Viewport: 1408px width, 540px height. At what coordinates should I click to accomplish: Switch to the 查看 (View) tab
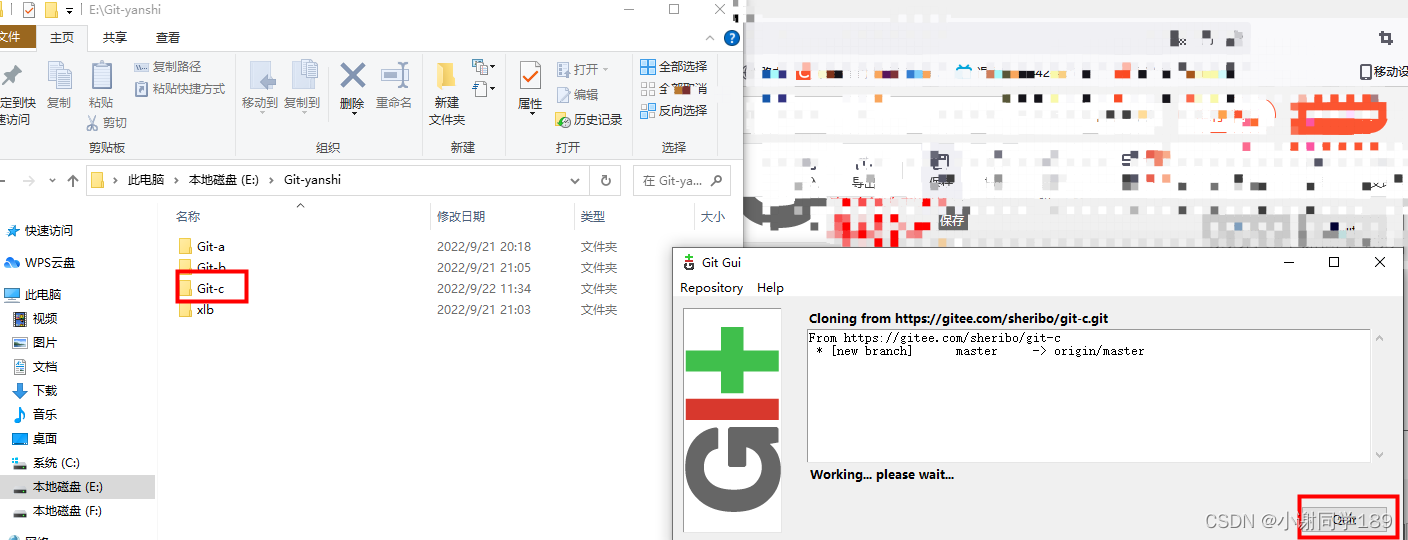(168, 37)
